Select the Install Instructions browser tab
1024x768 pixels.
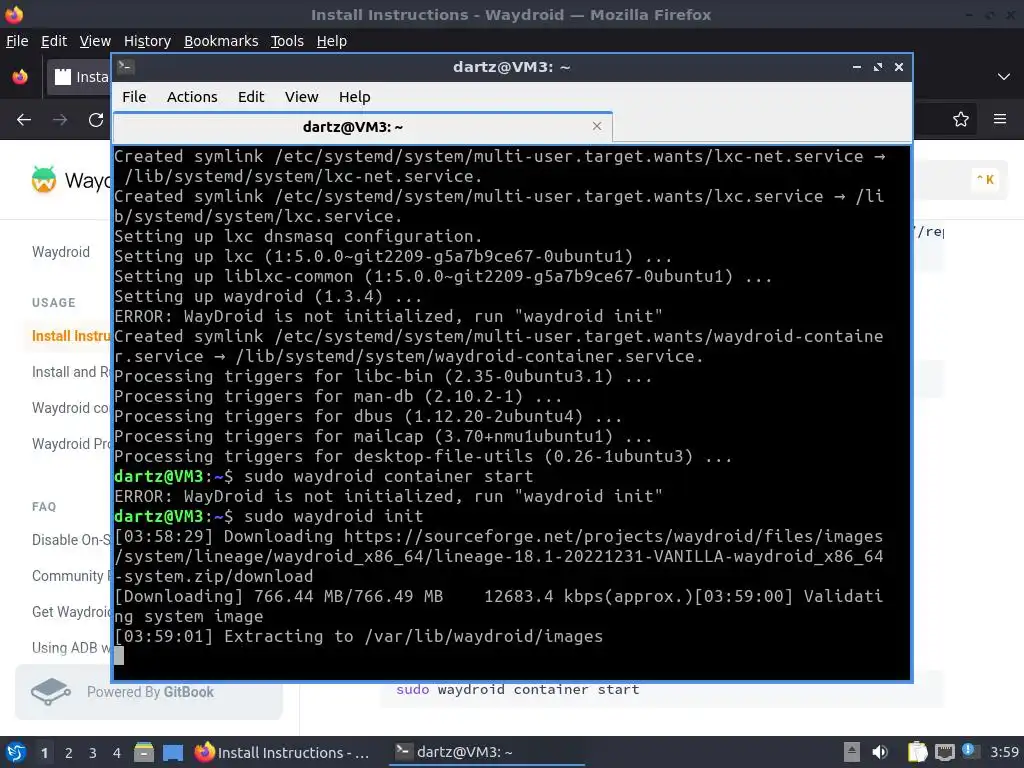[x=78, y=77]
